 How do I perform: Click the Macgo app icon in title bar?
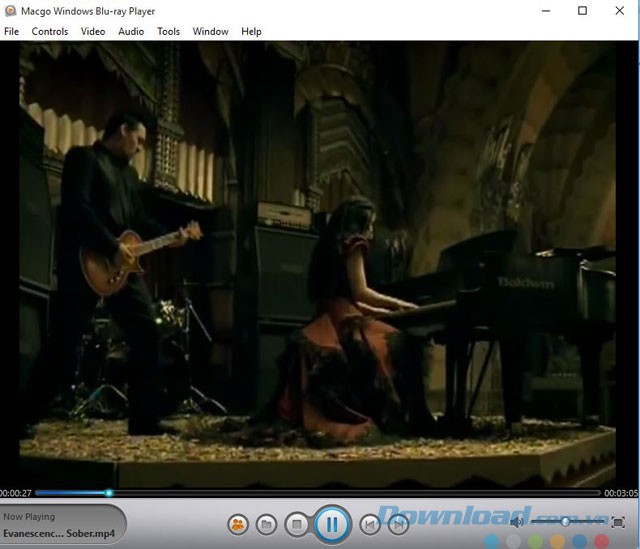pos(10,11)
